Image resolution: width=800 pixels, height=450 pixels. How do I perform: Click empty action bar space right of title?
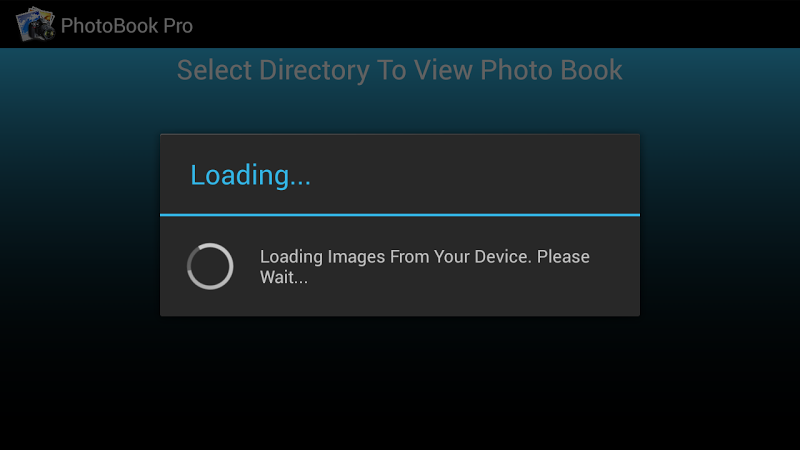[x=495, y=24]
